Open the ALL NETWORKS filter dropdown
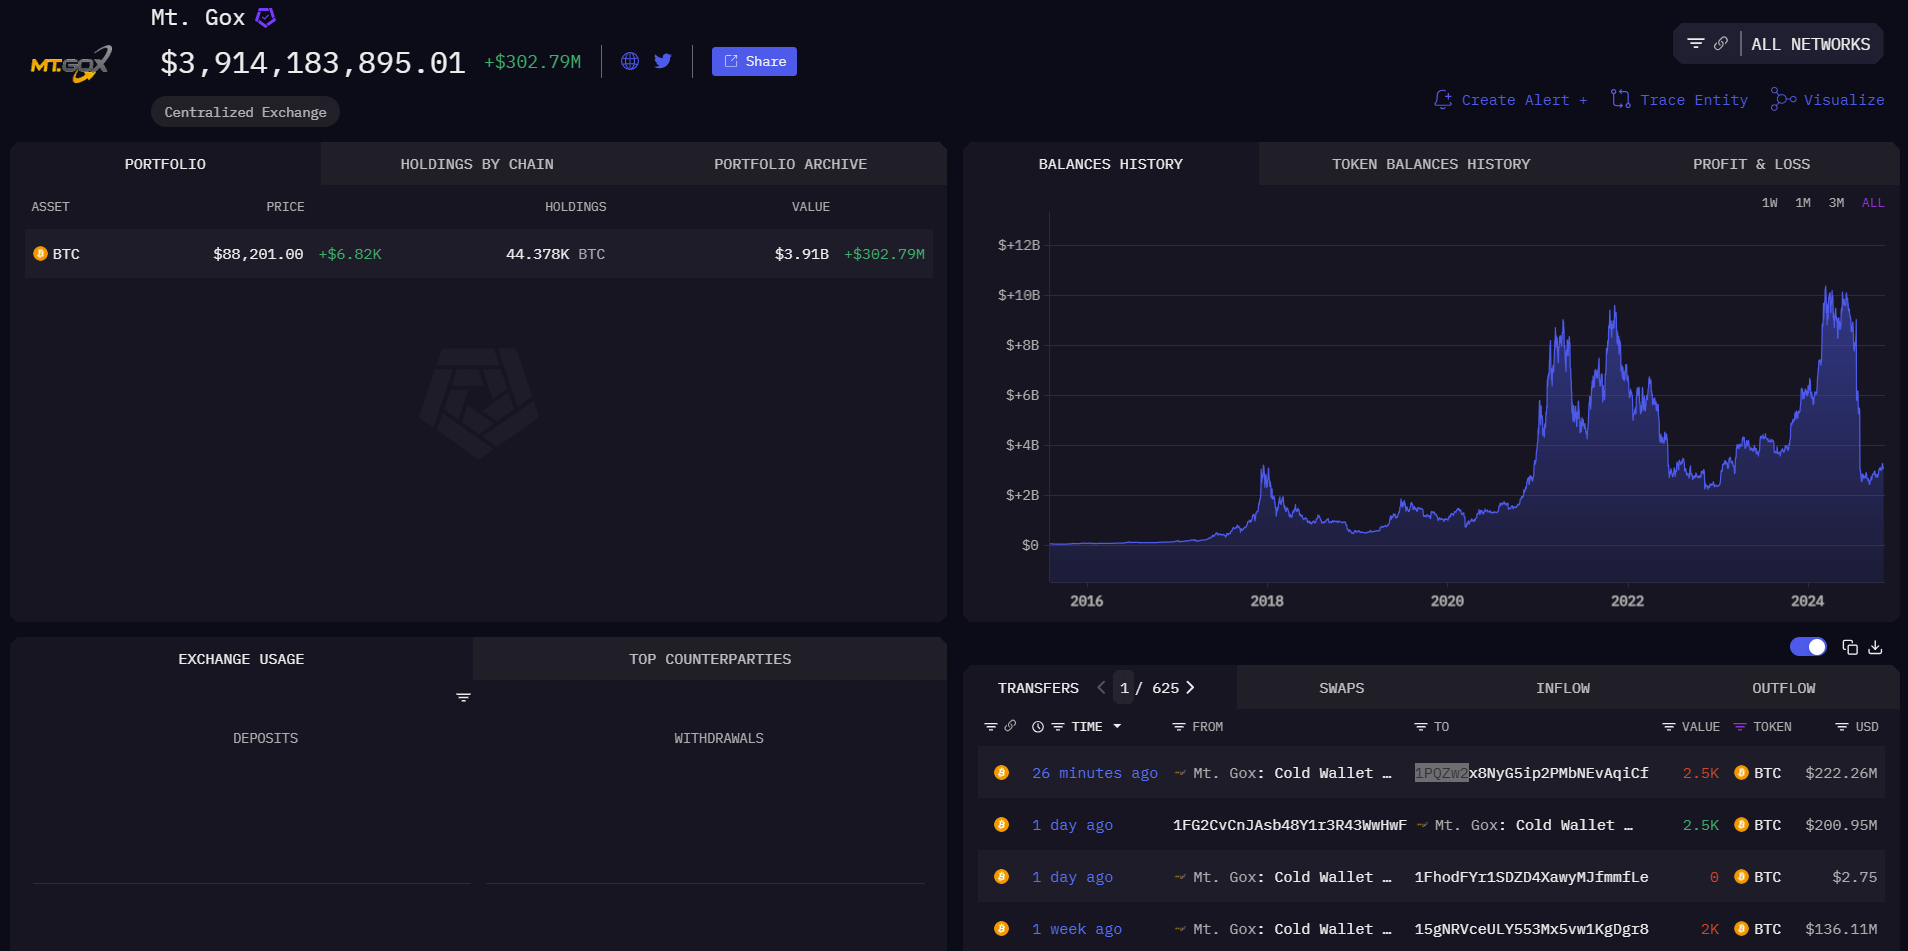The width and height of the screenshot is (1908, 951). point(1809,44)
